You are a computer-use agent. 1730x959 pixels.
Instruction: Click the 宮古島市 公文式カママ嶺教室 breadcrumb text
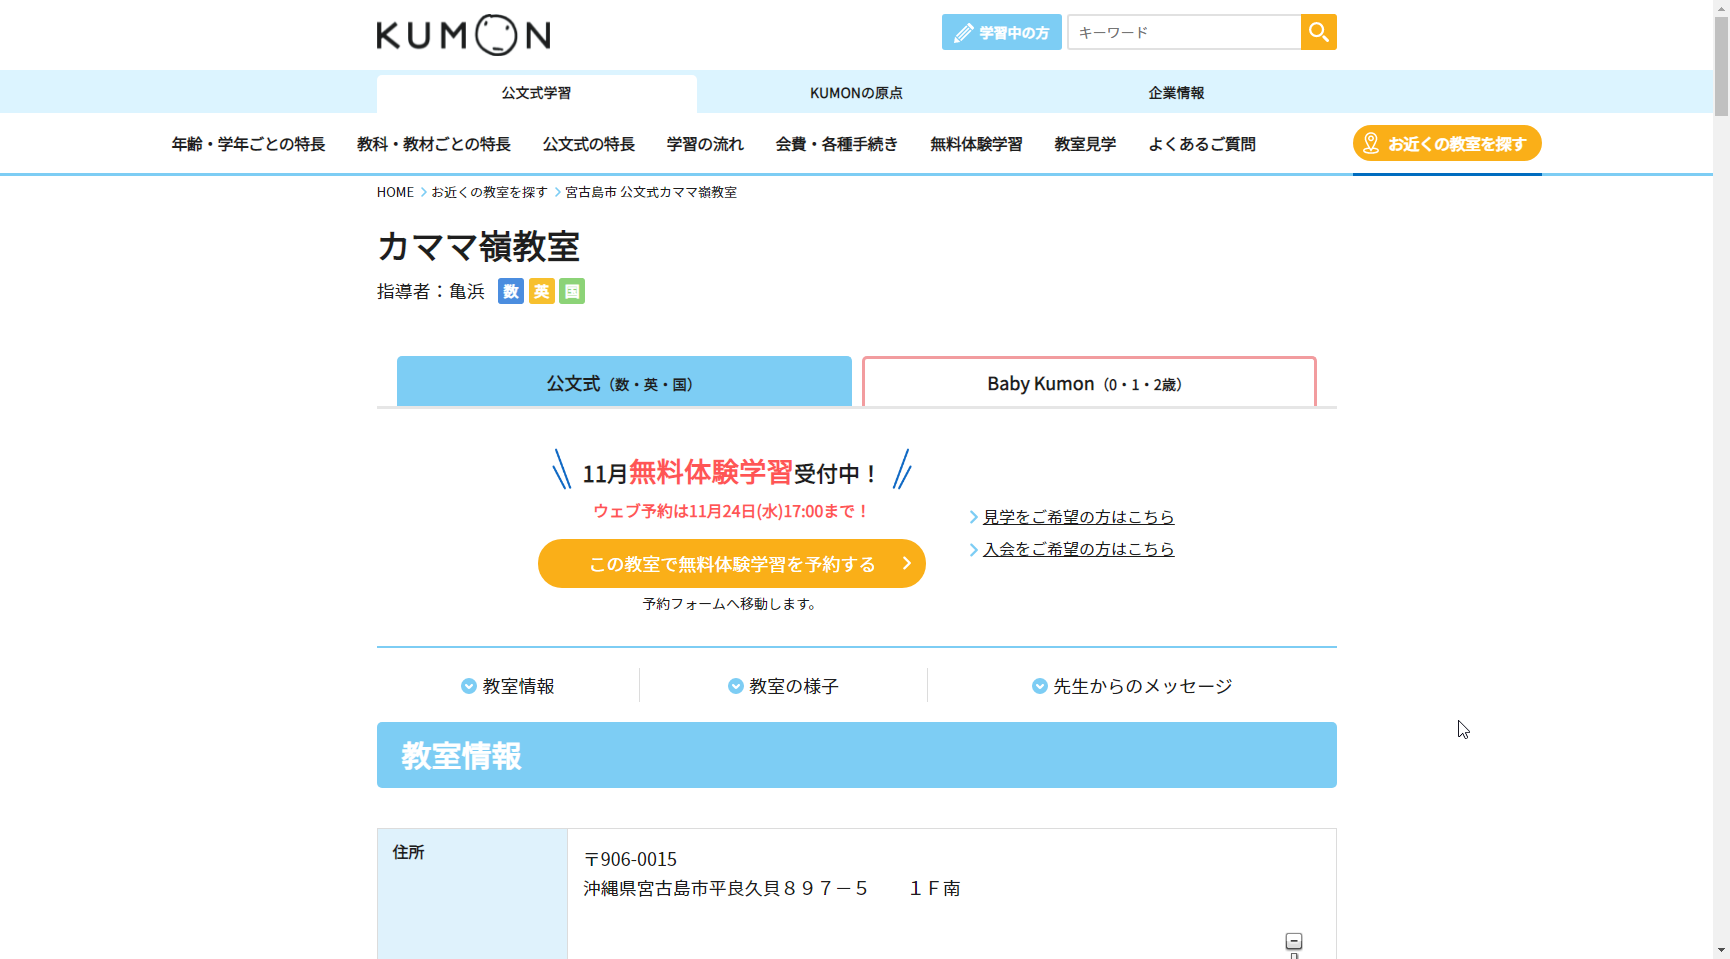651,192
